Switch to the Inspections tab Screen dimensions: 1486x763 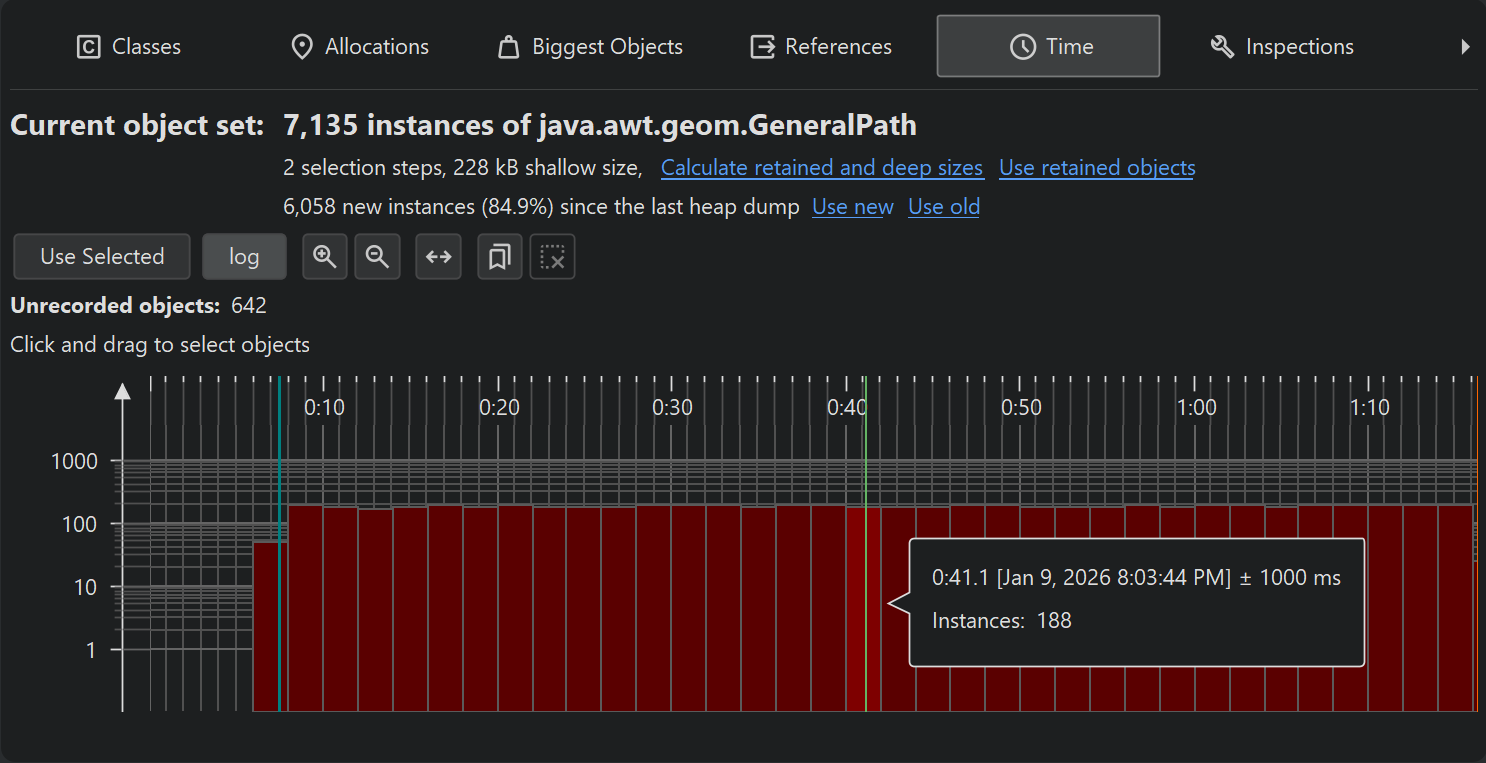point(1282,47)
